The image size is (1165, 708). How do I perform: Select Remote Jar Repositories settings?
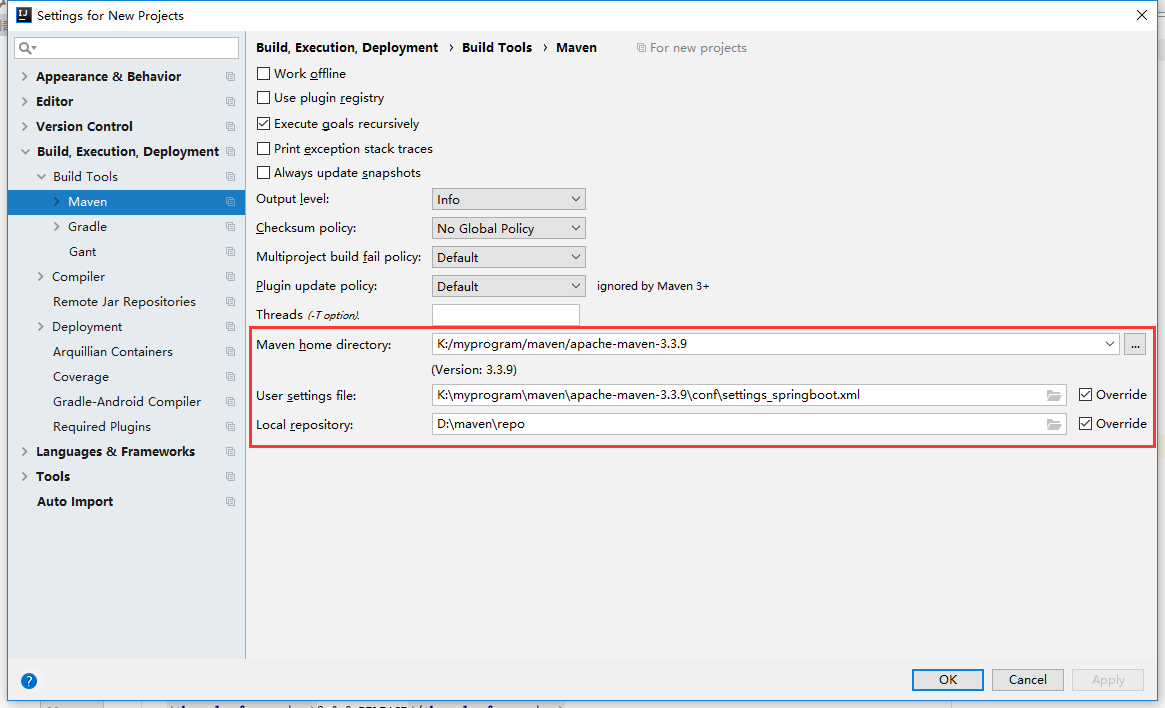tap(124, 302)
